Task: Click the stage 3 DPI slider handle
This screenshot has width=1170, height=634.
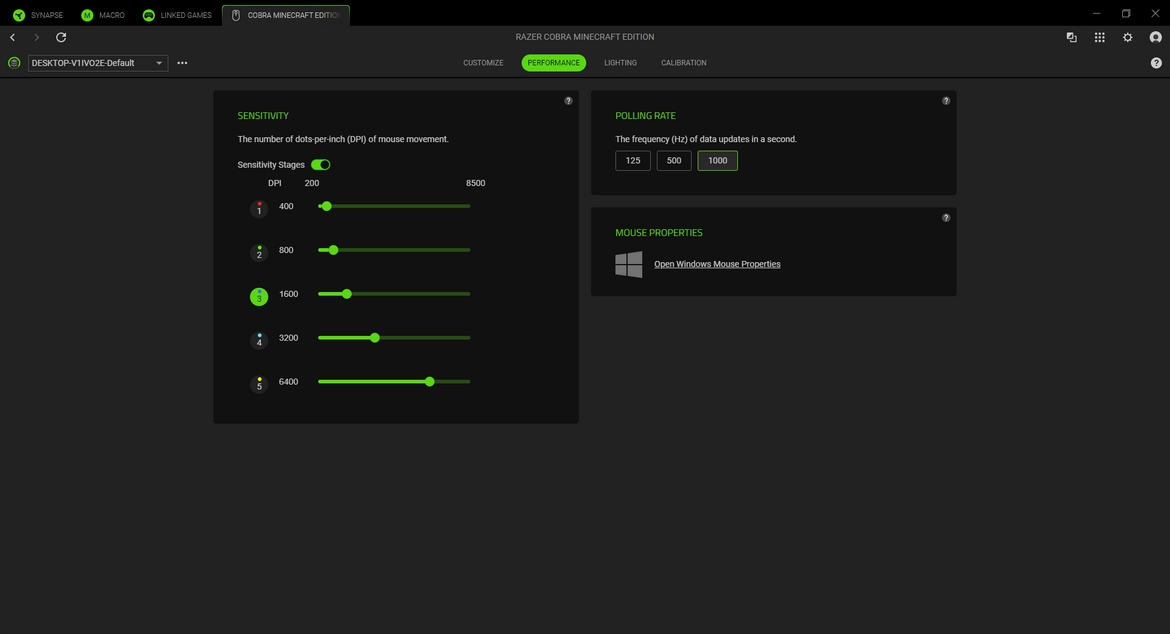Action: tap(347, 294)
